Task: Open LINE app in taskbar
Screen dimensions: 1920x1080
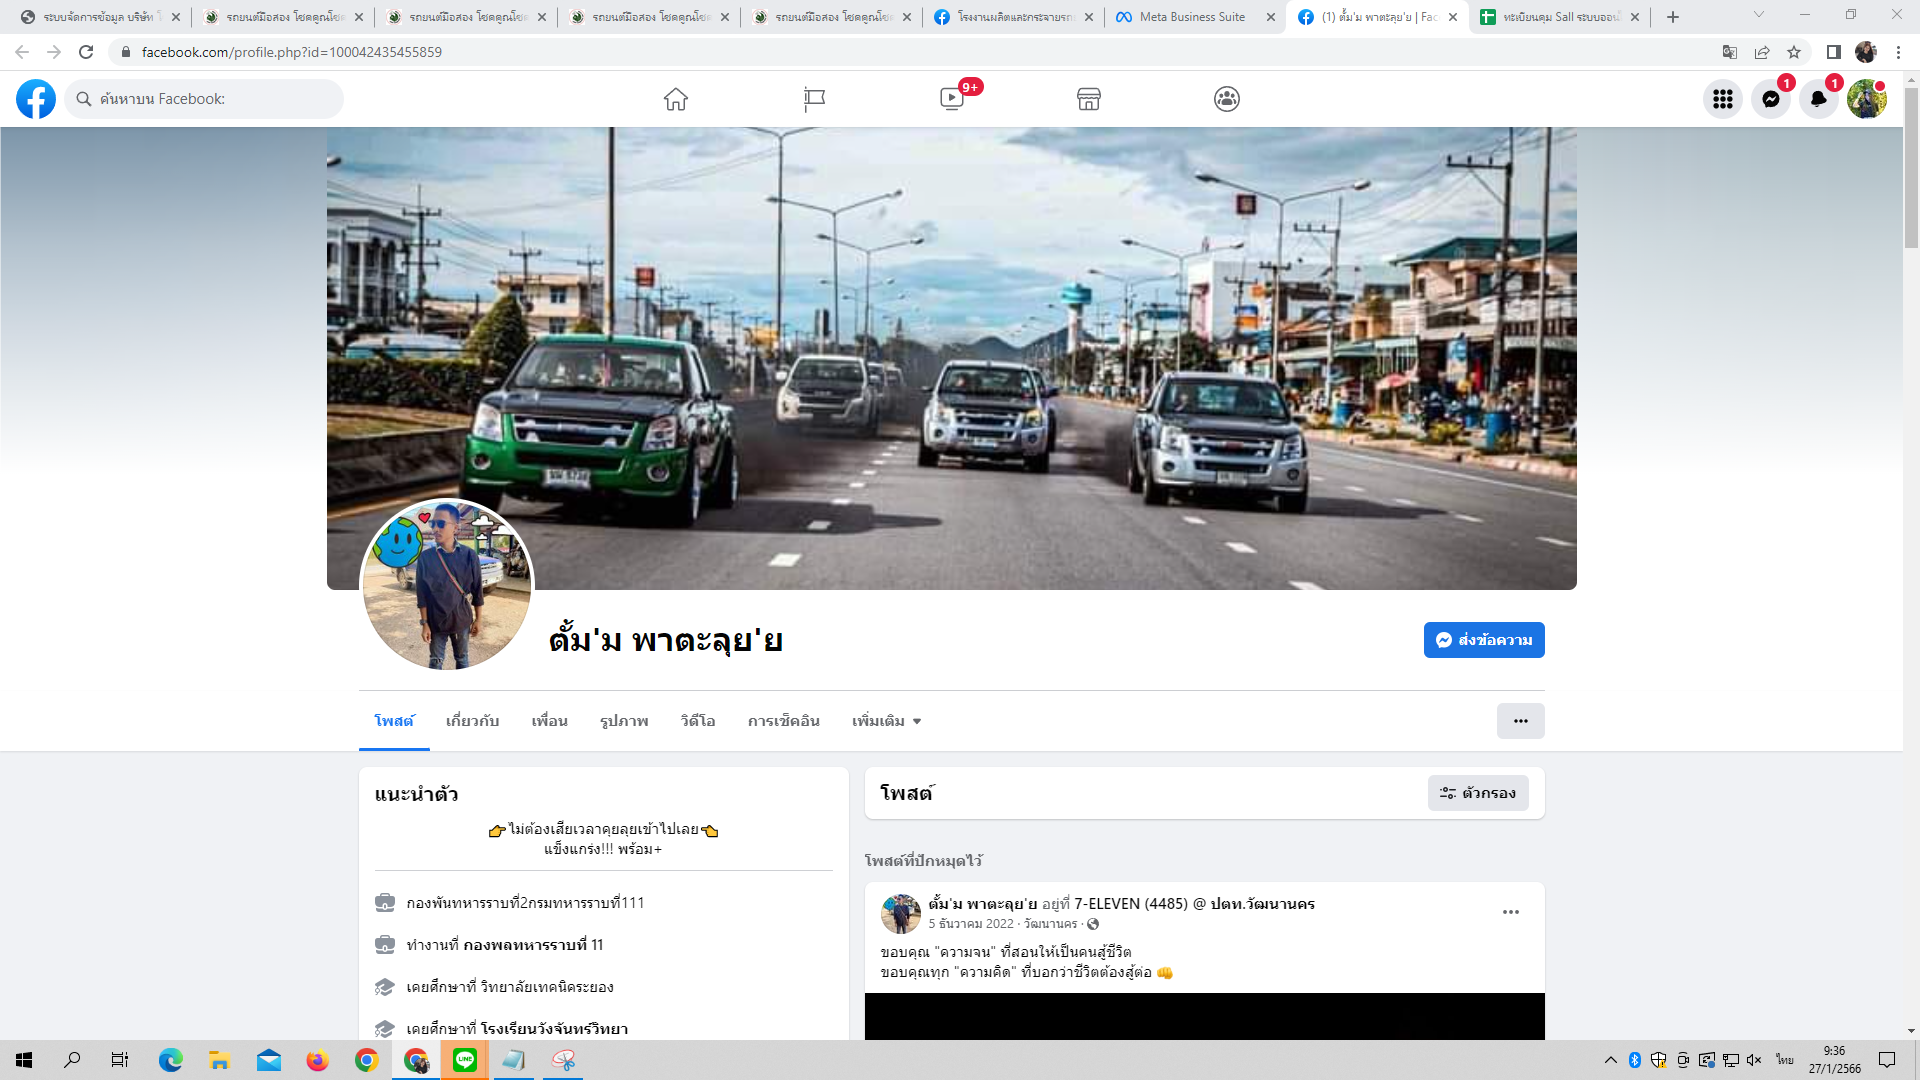Action: click(465, 1060)
